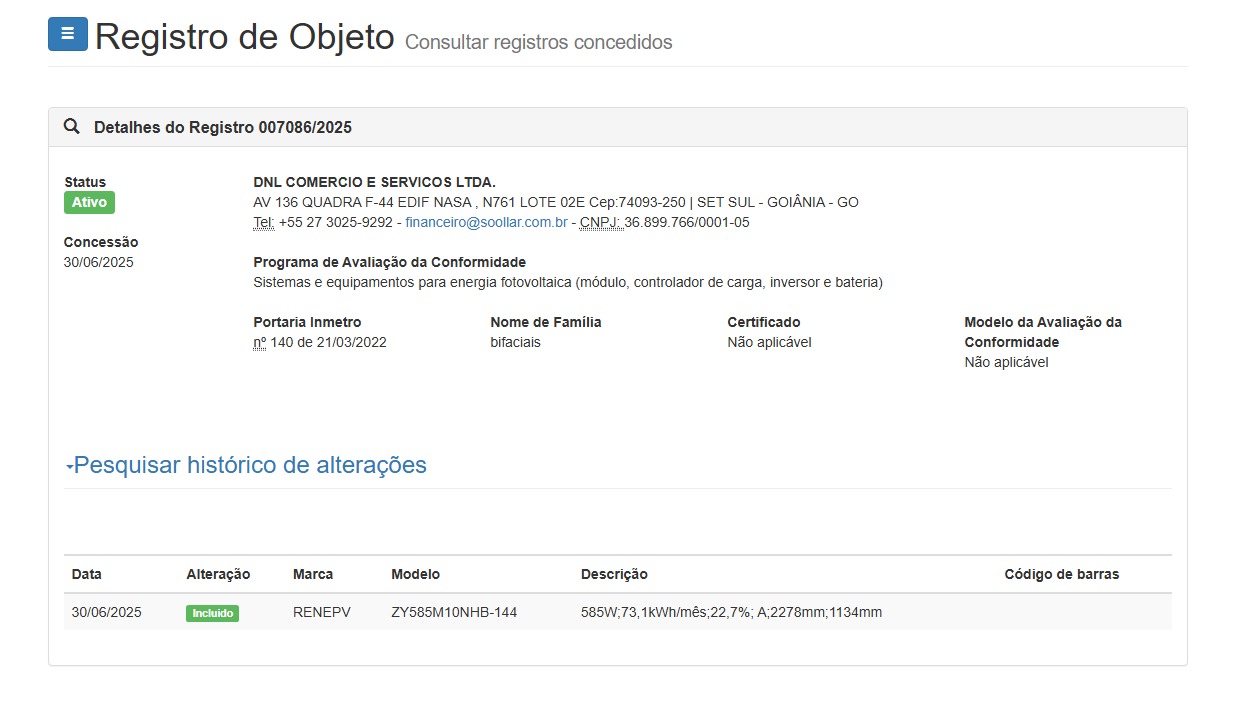Open the financeiro@soollar.com.br email link

pos(486,222)
